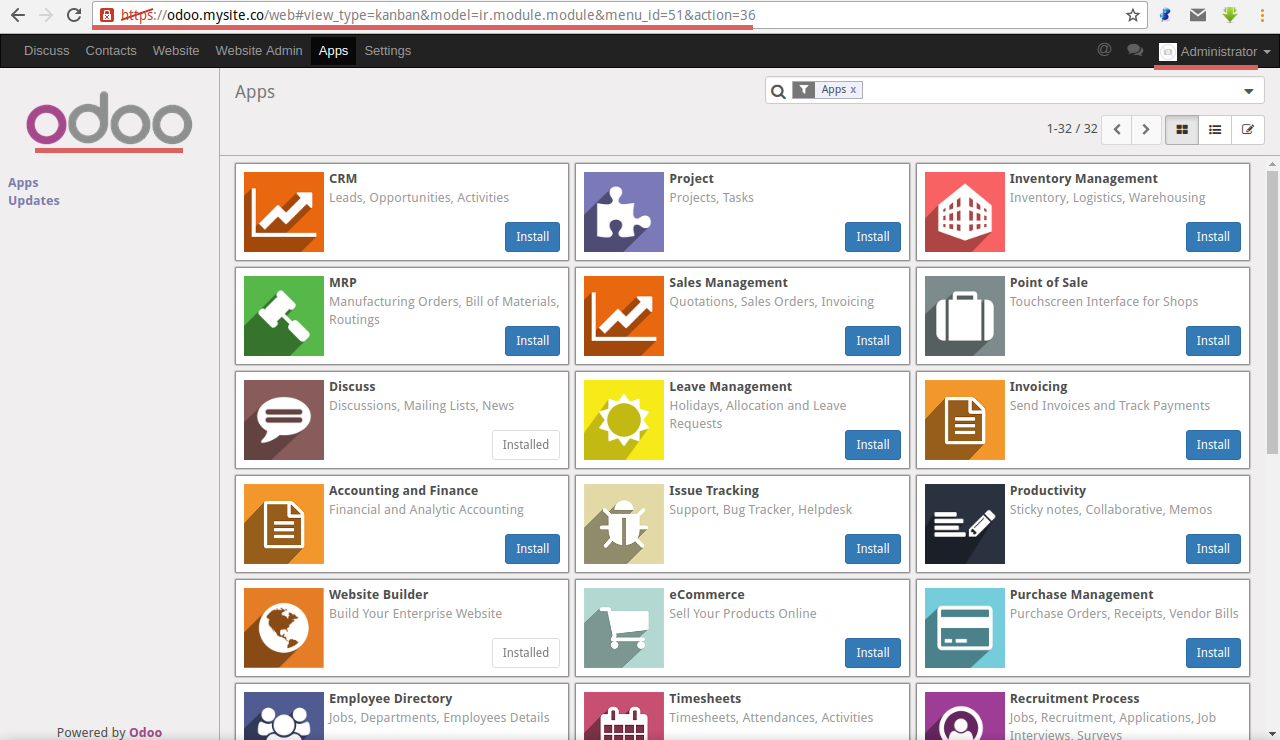
Task: Click the Point of Sale briefcase icon
Action: pyautogui.click(x=964, y=316)
